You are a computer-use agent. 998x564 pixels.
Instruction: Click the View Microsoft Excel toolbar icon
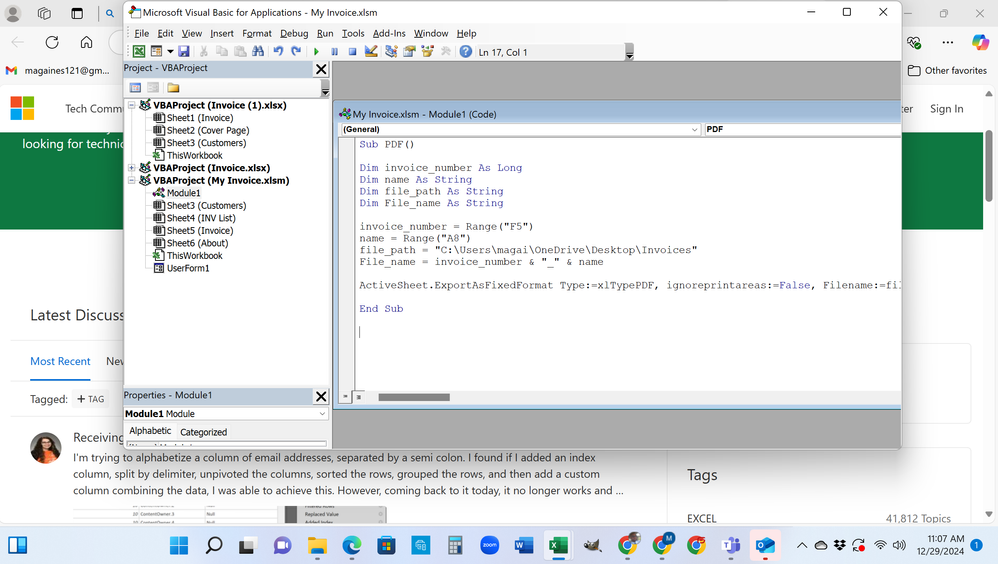coord(139,52)
